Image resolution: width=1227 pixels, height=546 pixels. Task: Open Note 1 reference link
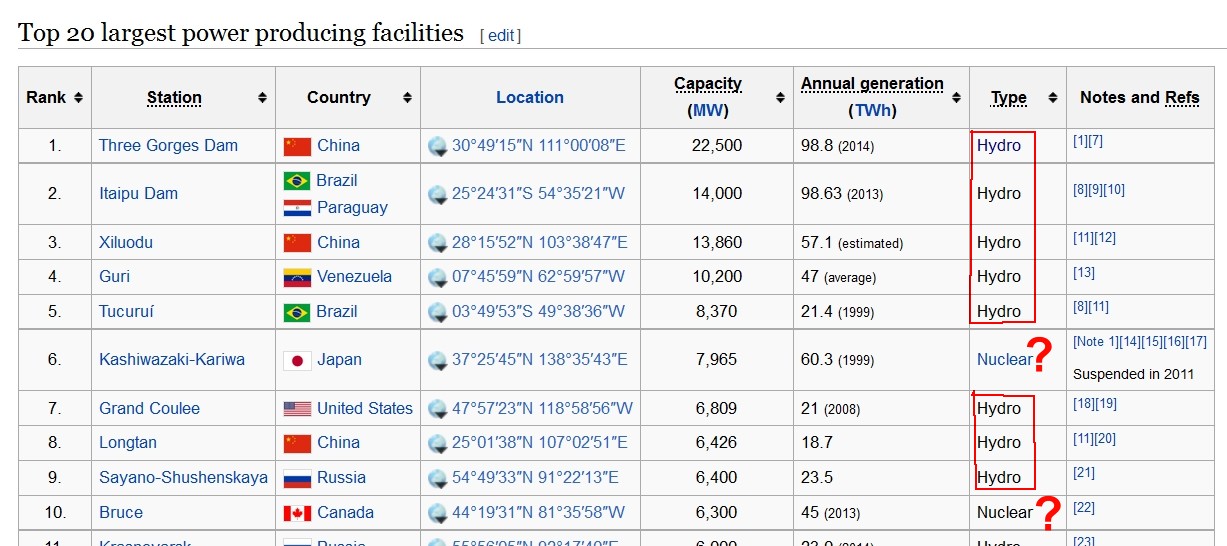pos(1095,341)
